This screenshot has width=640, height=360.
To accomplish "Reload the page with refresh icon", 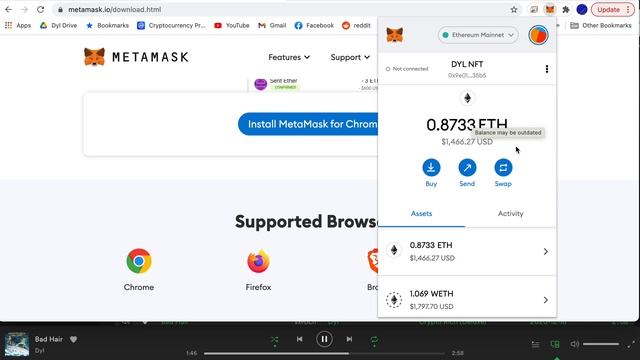I will 40,9.
